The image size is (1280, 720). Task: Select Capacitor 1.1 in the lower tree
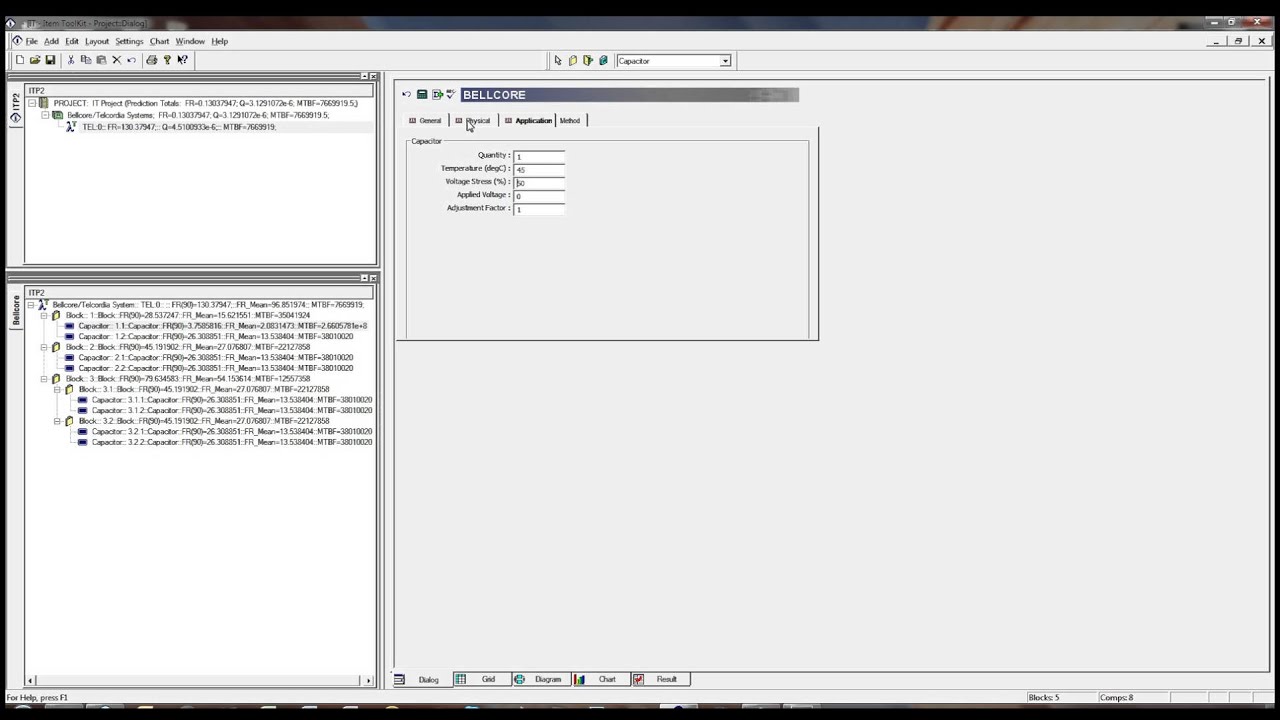click(x=222, y=326)
